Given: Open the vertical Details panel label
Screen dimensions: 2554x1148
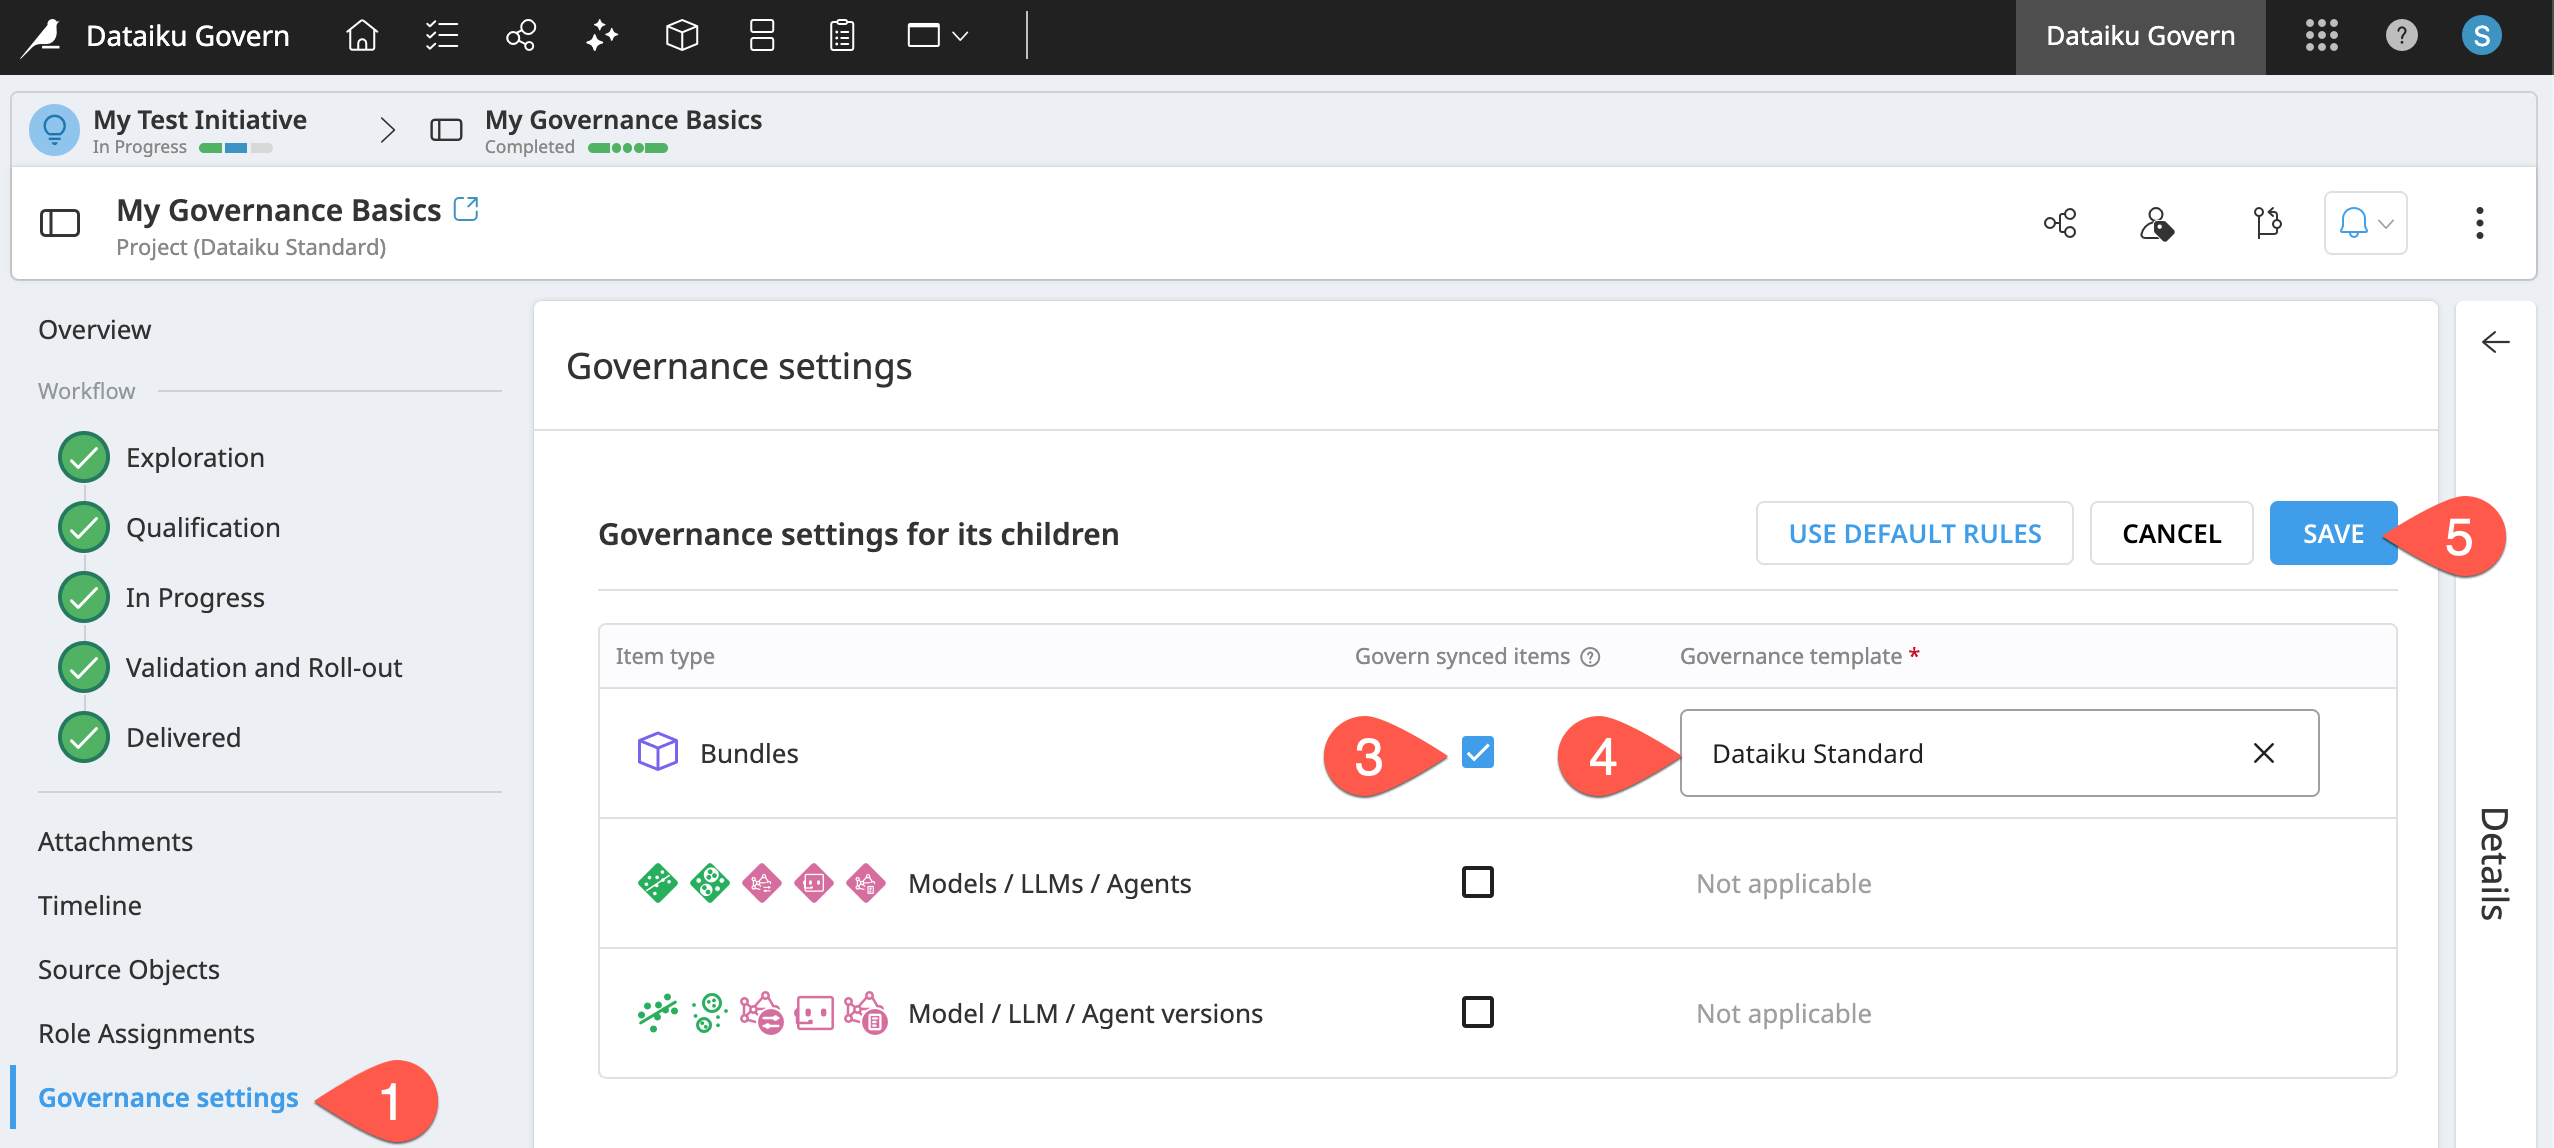Looking at the screenshot, I should (x=2494, y=864).
